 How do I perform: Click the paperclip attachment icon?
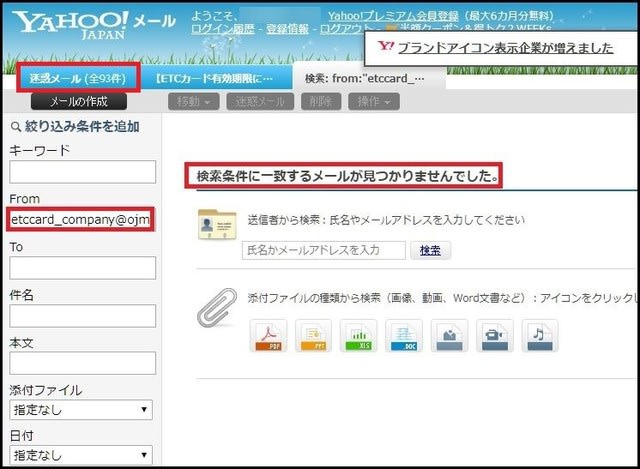[217, 308]
